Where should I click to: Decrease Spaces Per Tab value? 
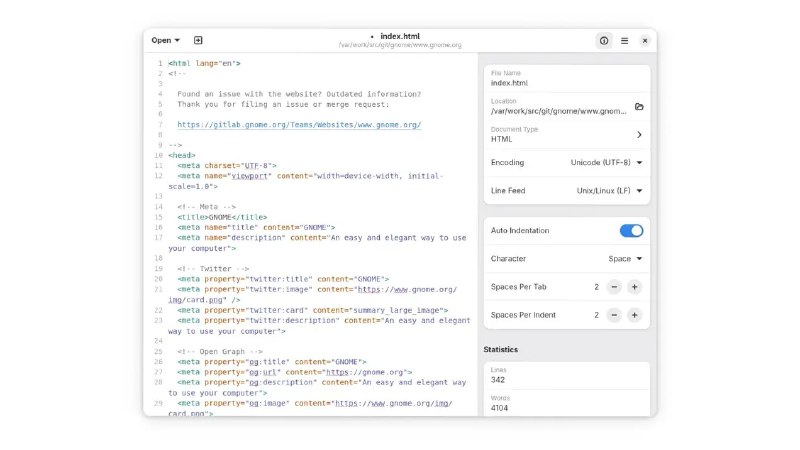tap(614, 287)
